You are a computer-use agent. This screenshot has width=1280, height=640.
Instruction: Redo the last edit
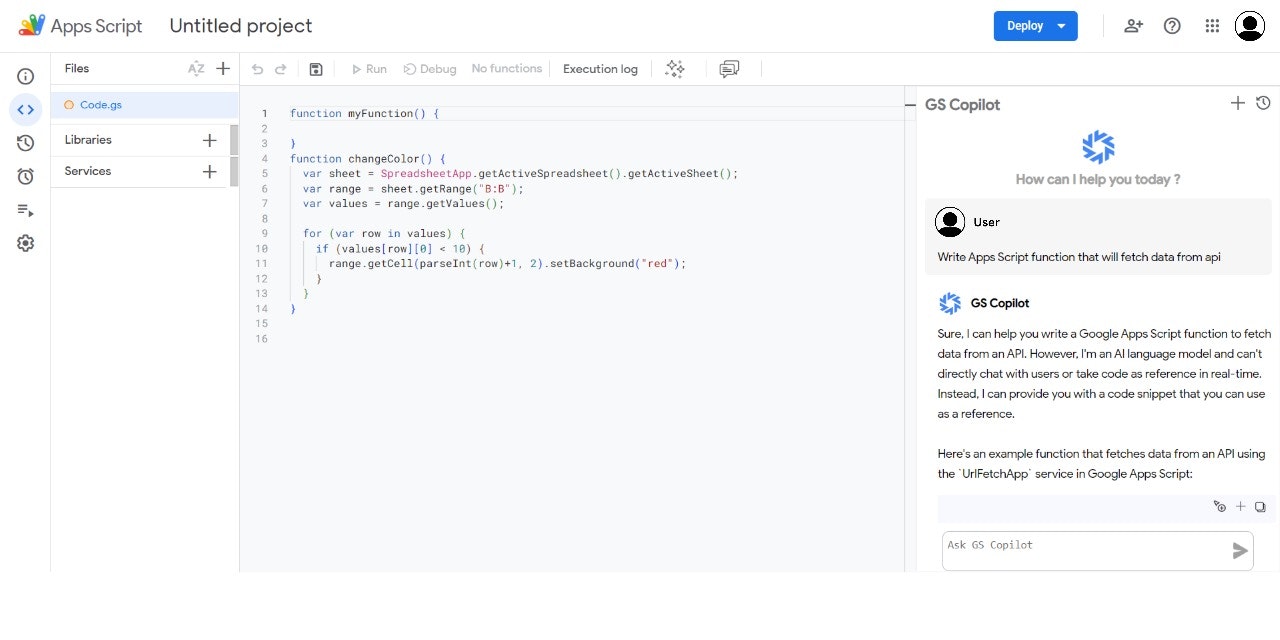(x=281, y=69)
